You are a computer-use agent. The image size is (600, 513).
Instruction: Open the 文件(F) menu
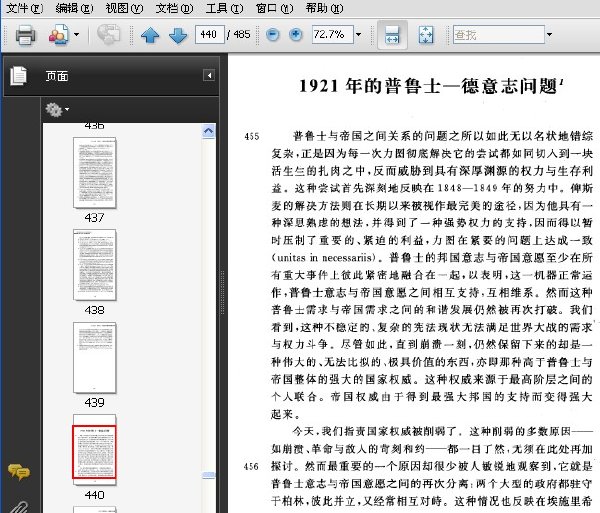point(24,8)
